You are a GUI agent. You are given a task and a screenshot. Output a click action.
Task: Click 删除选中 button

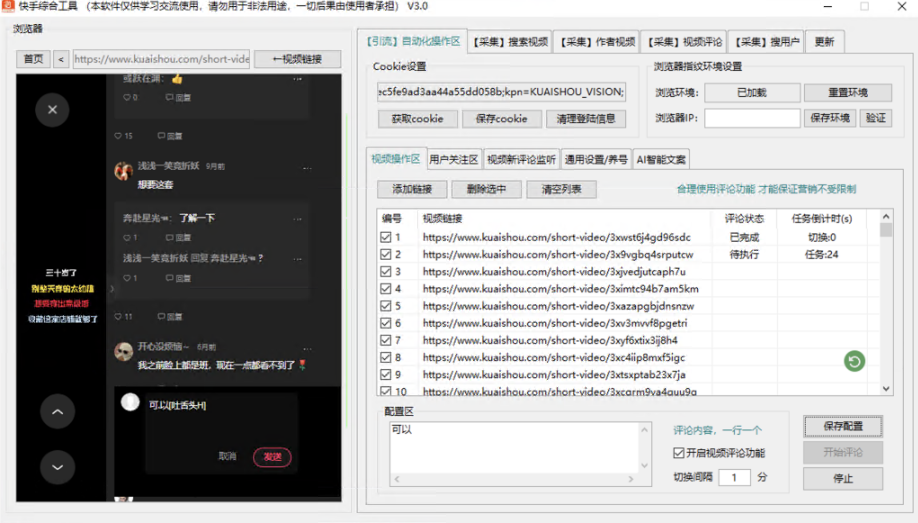487,189
